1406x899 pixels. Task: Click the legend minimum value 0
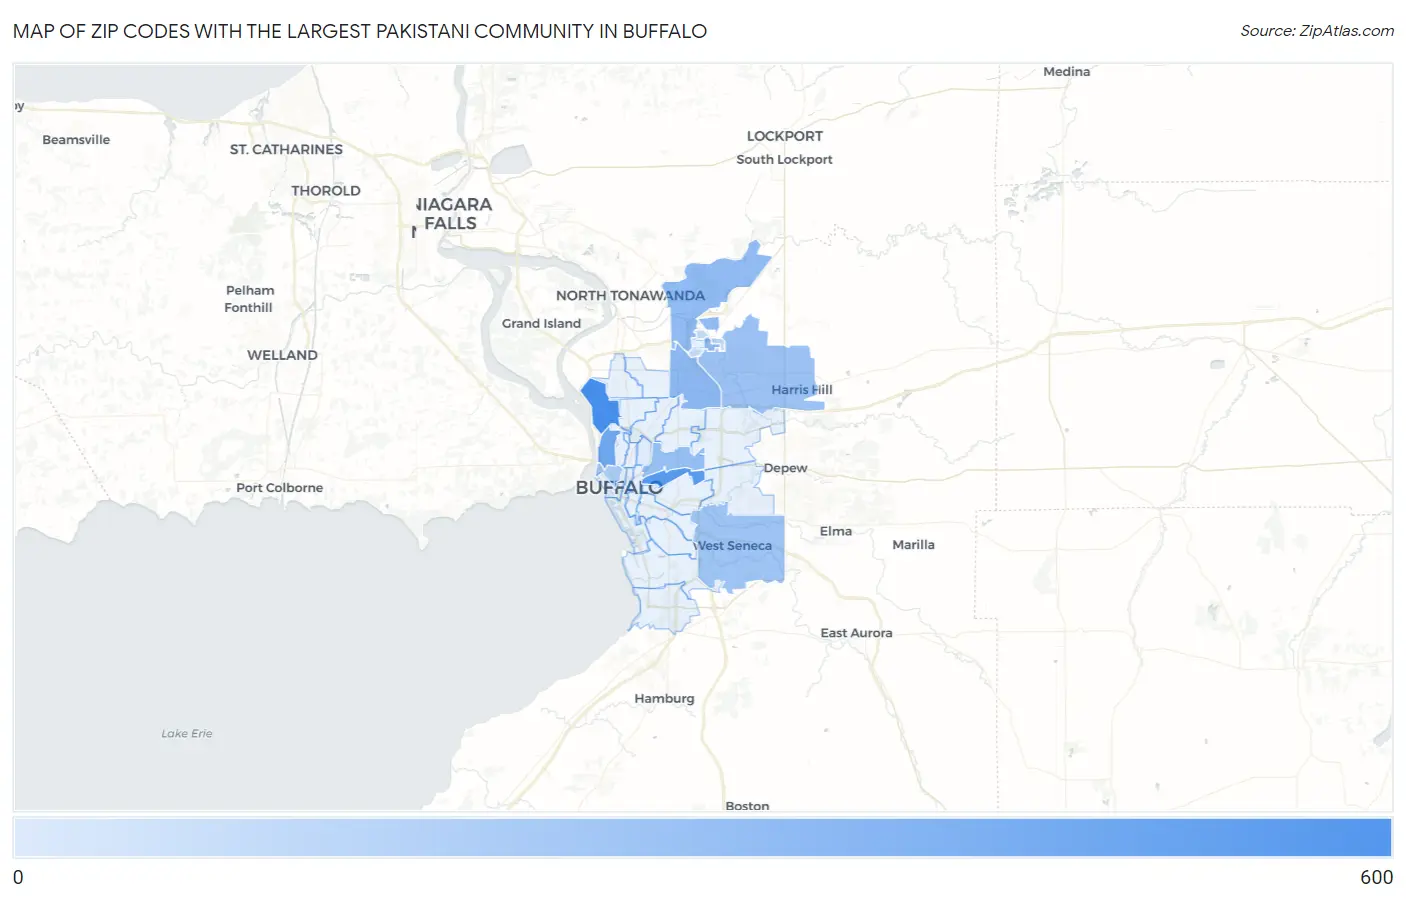click(18, 877)
